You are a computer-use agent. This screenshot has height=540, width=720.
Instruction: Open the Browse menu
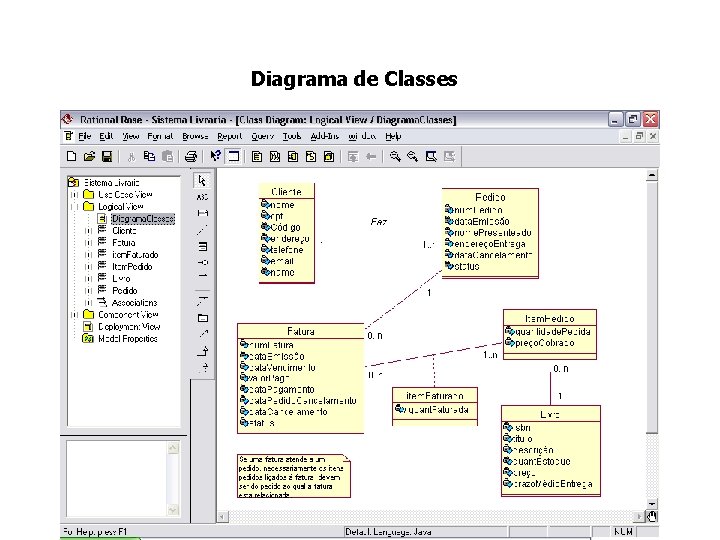click(195, 136)
